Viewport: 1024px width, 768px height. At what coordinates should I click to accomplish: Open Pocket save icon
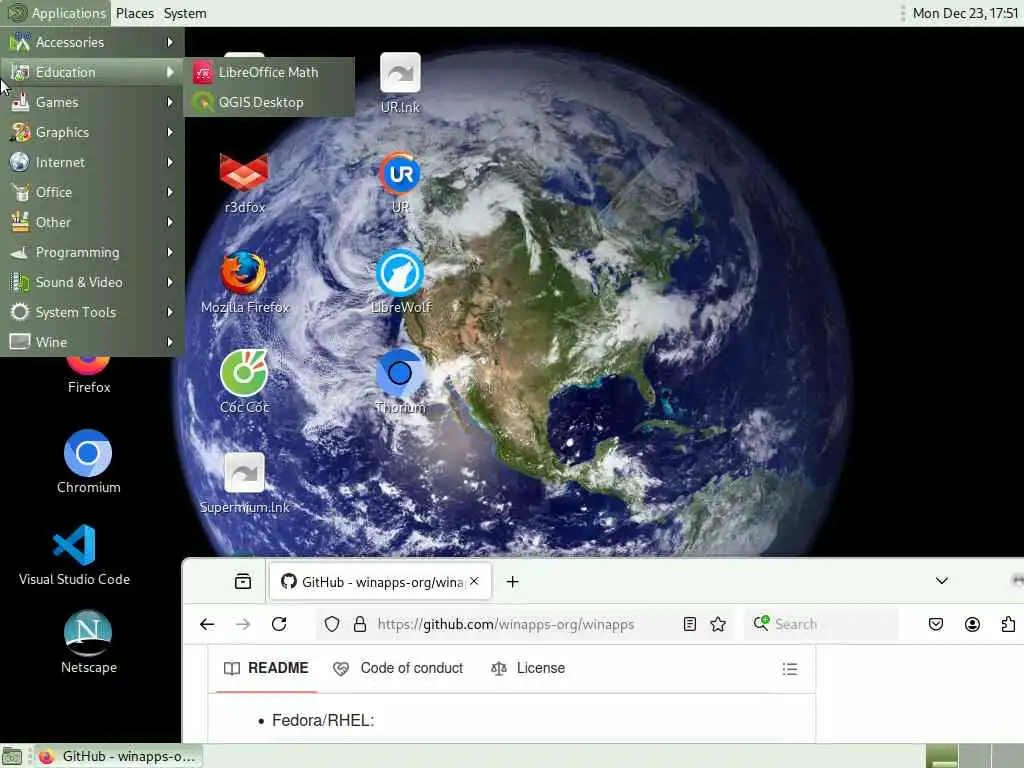[x=936, y=624]
